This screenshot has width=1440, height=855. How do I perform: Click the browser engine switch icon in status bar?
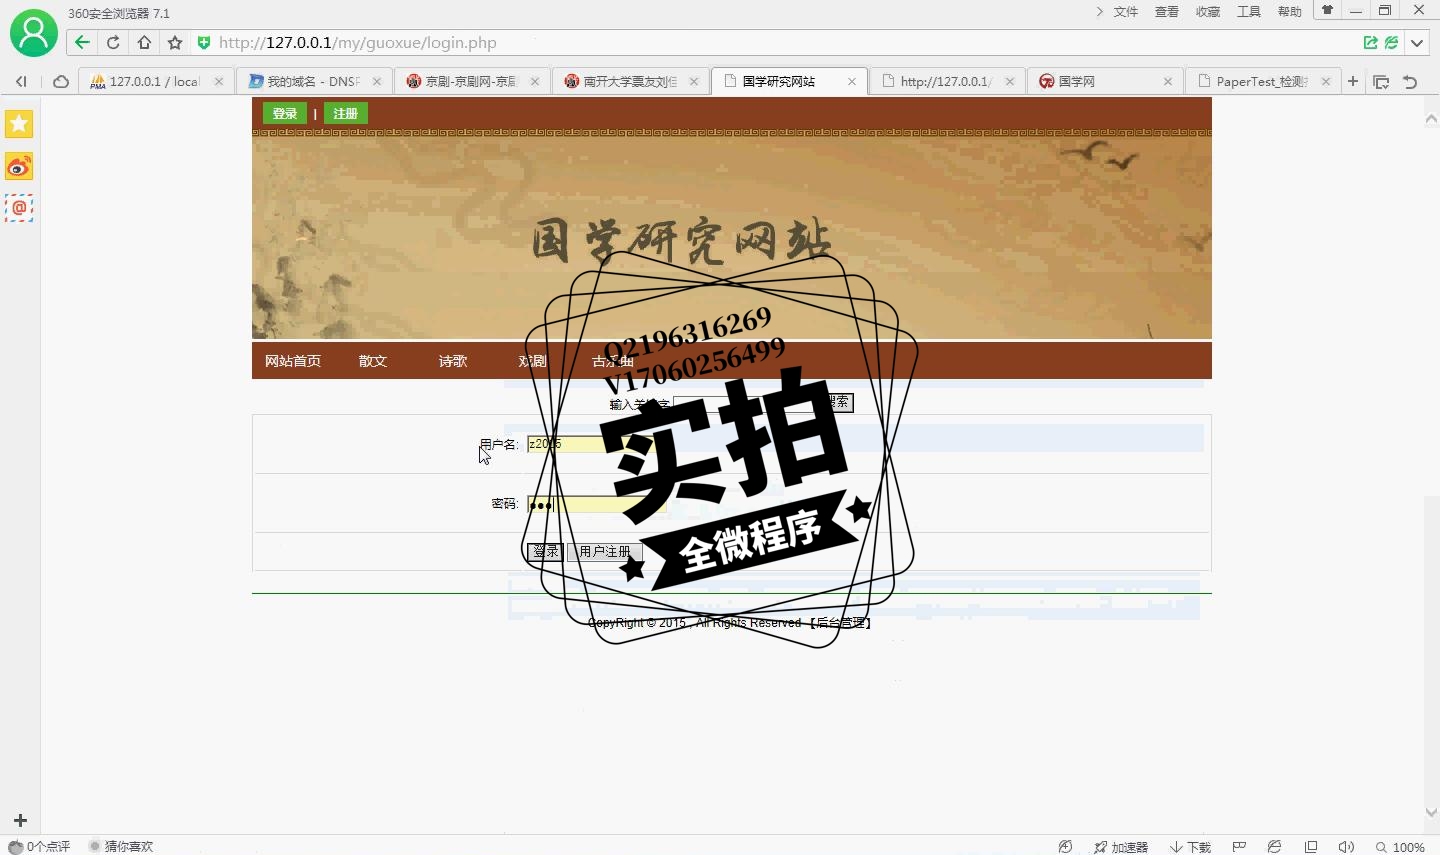(1274, 847)
